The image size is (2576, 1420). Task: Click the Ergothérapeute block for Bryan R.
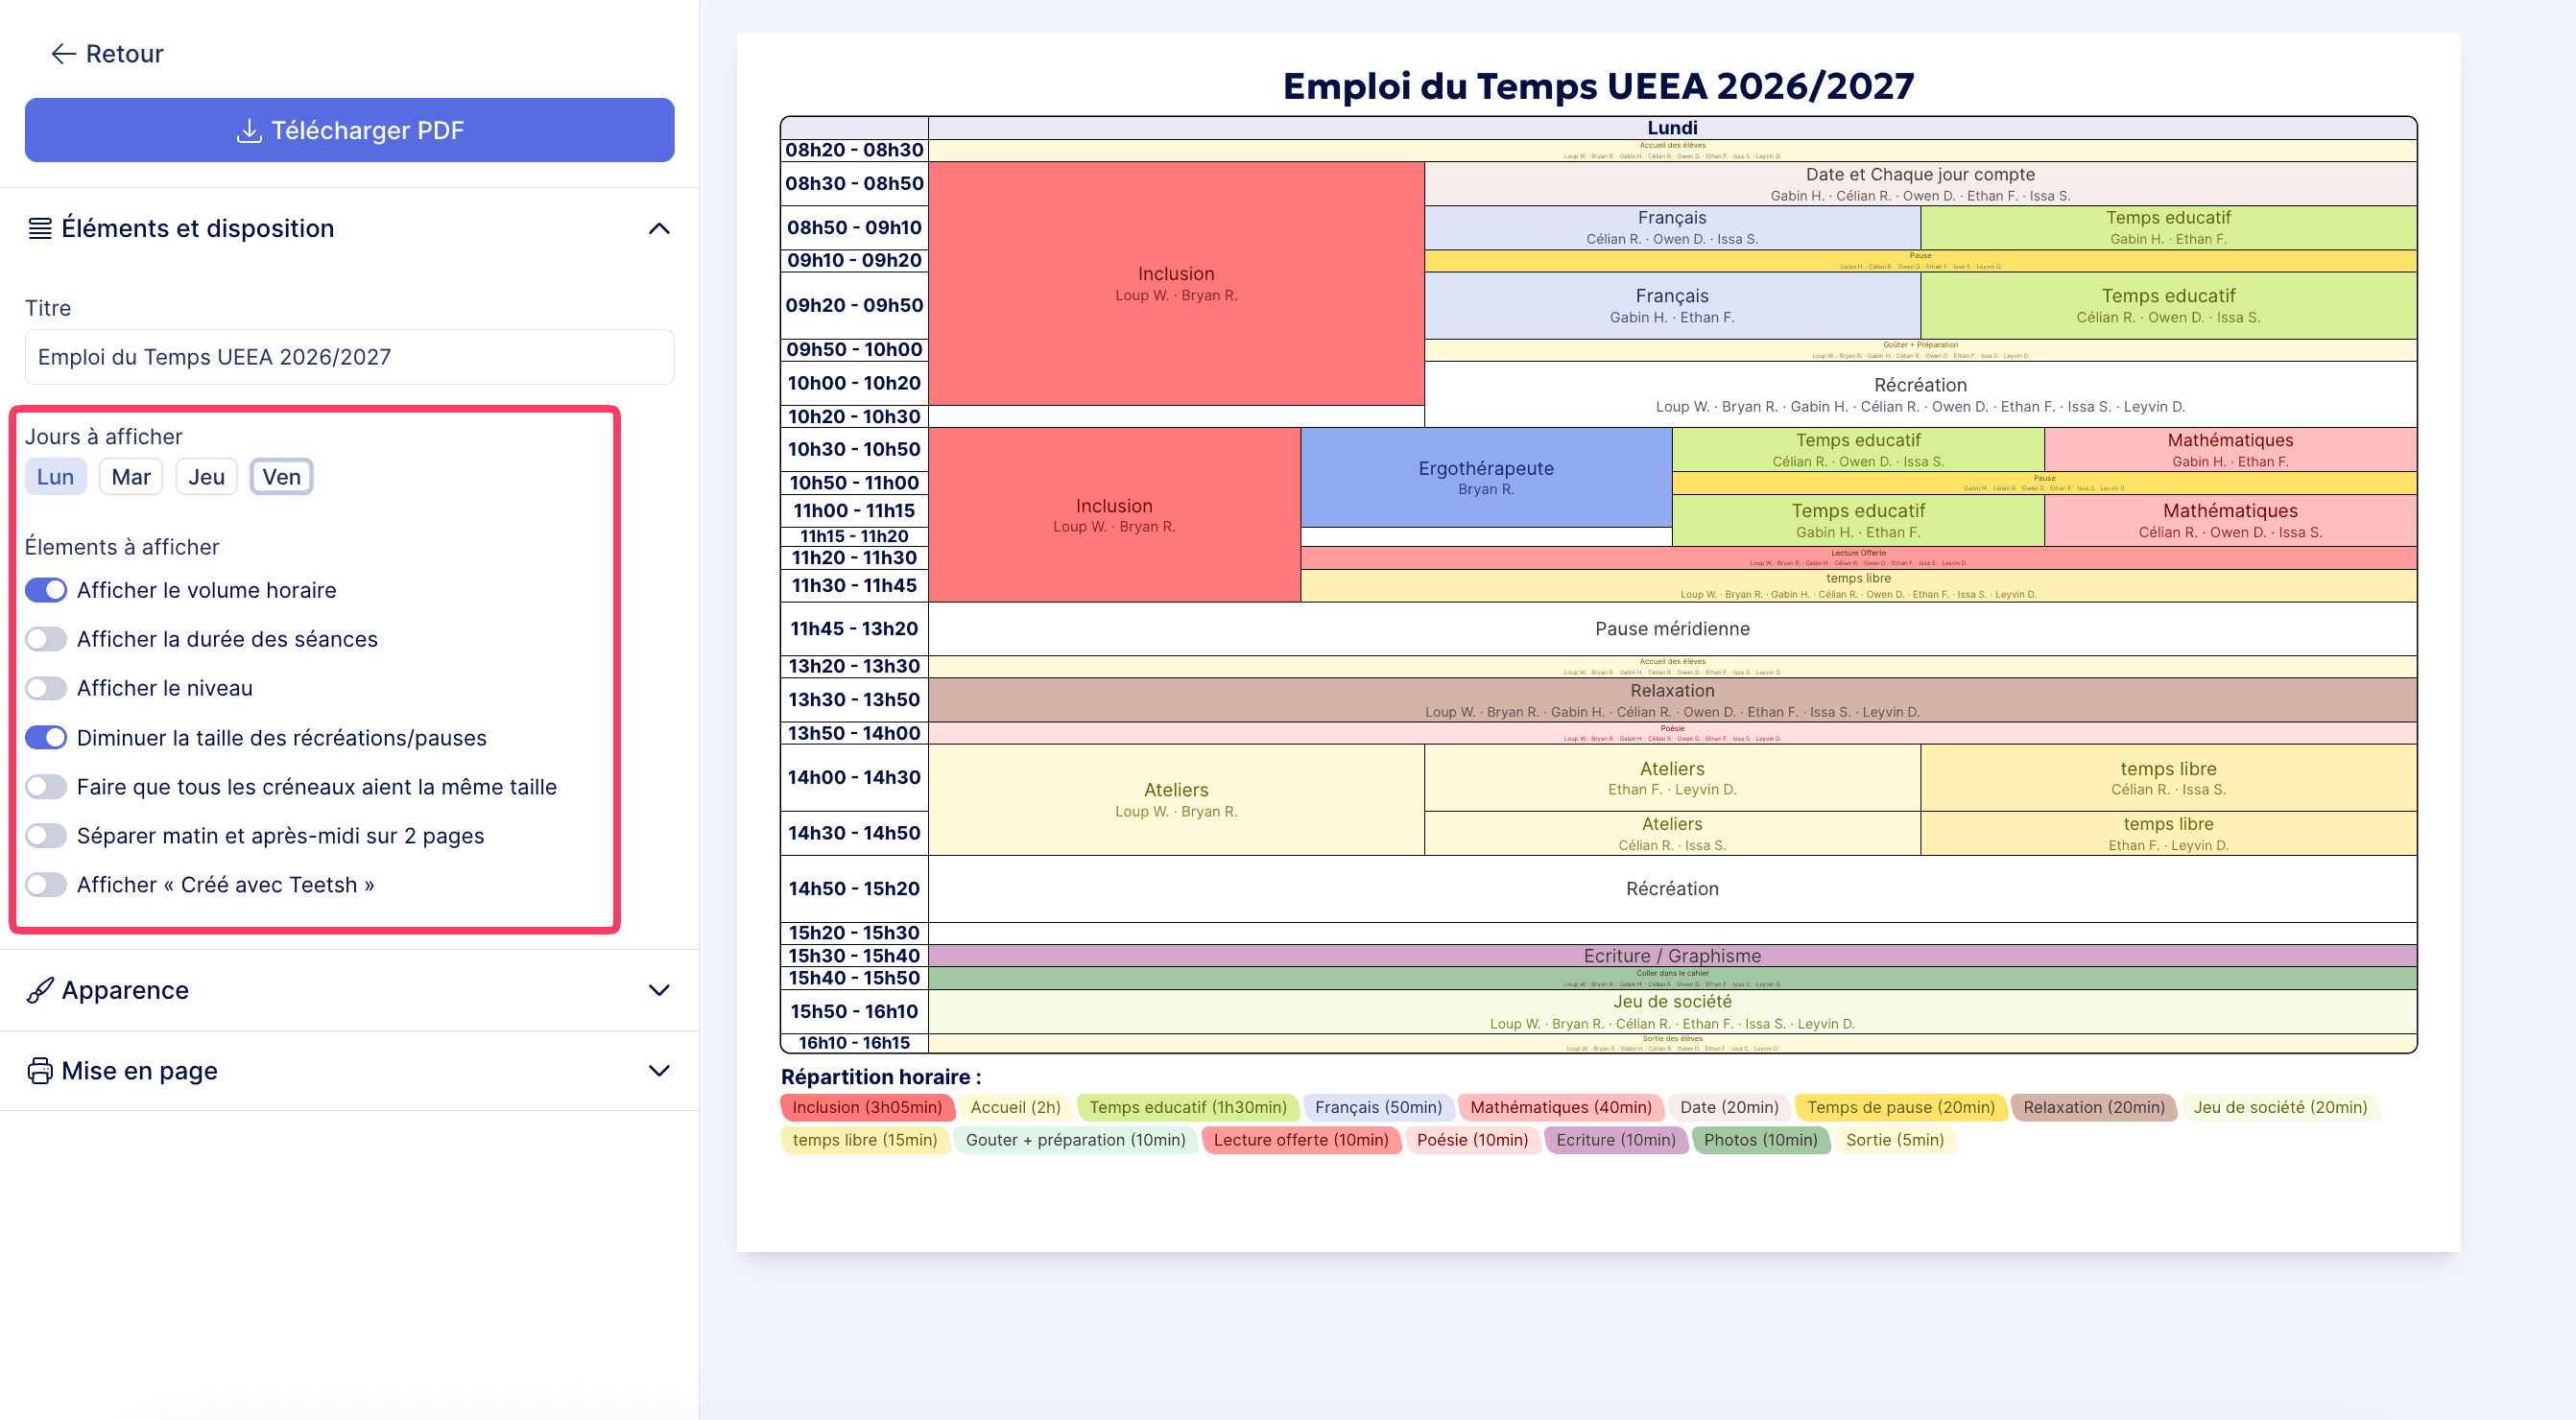[1486, 478]
